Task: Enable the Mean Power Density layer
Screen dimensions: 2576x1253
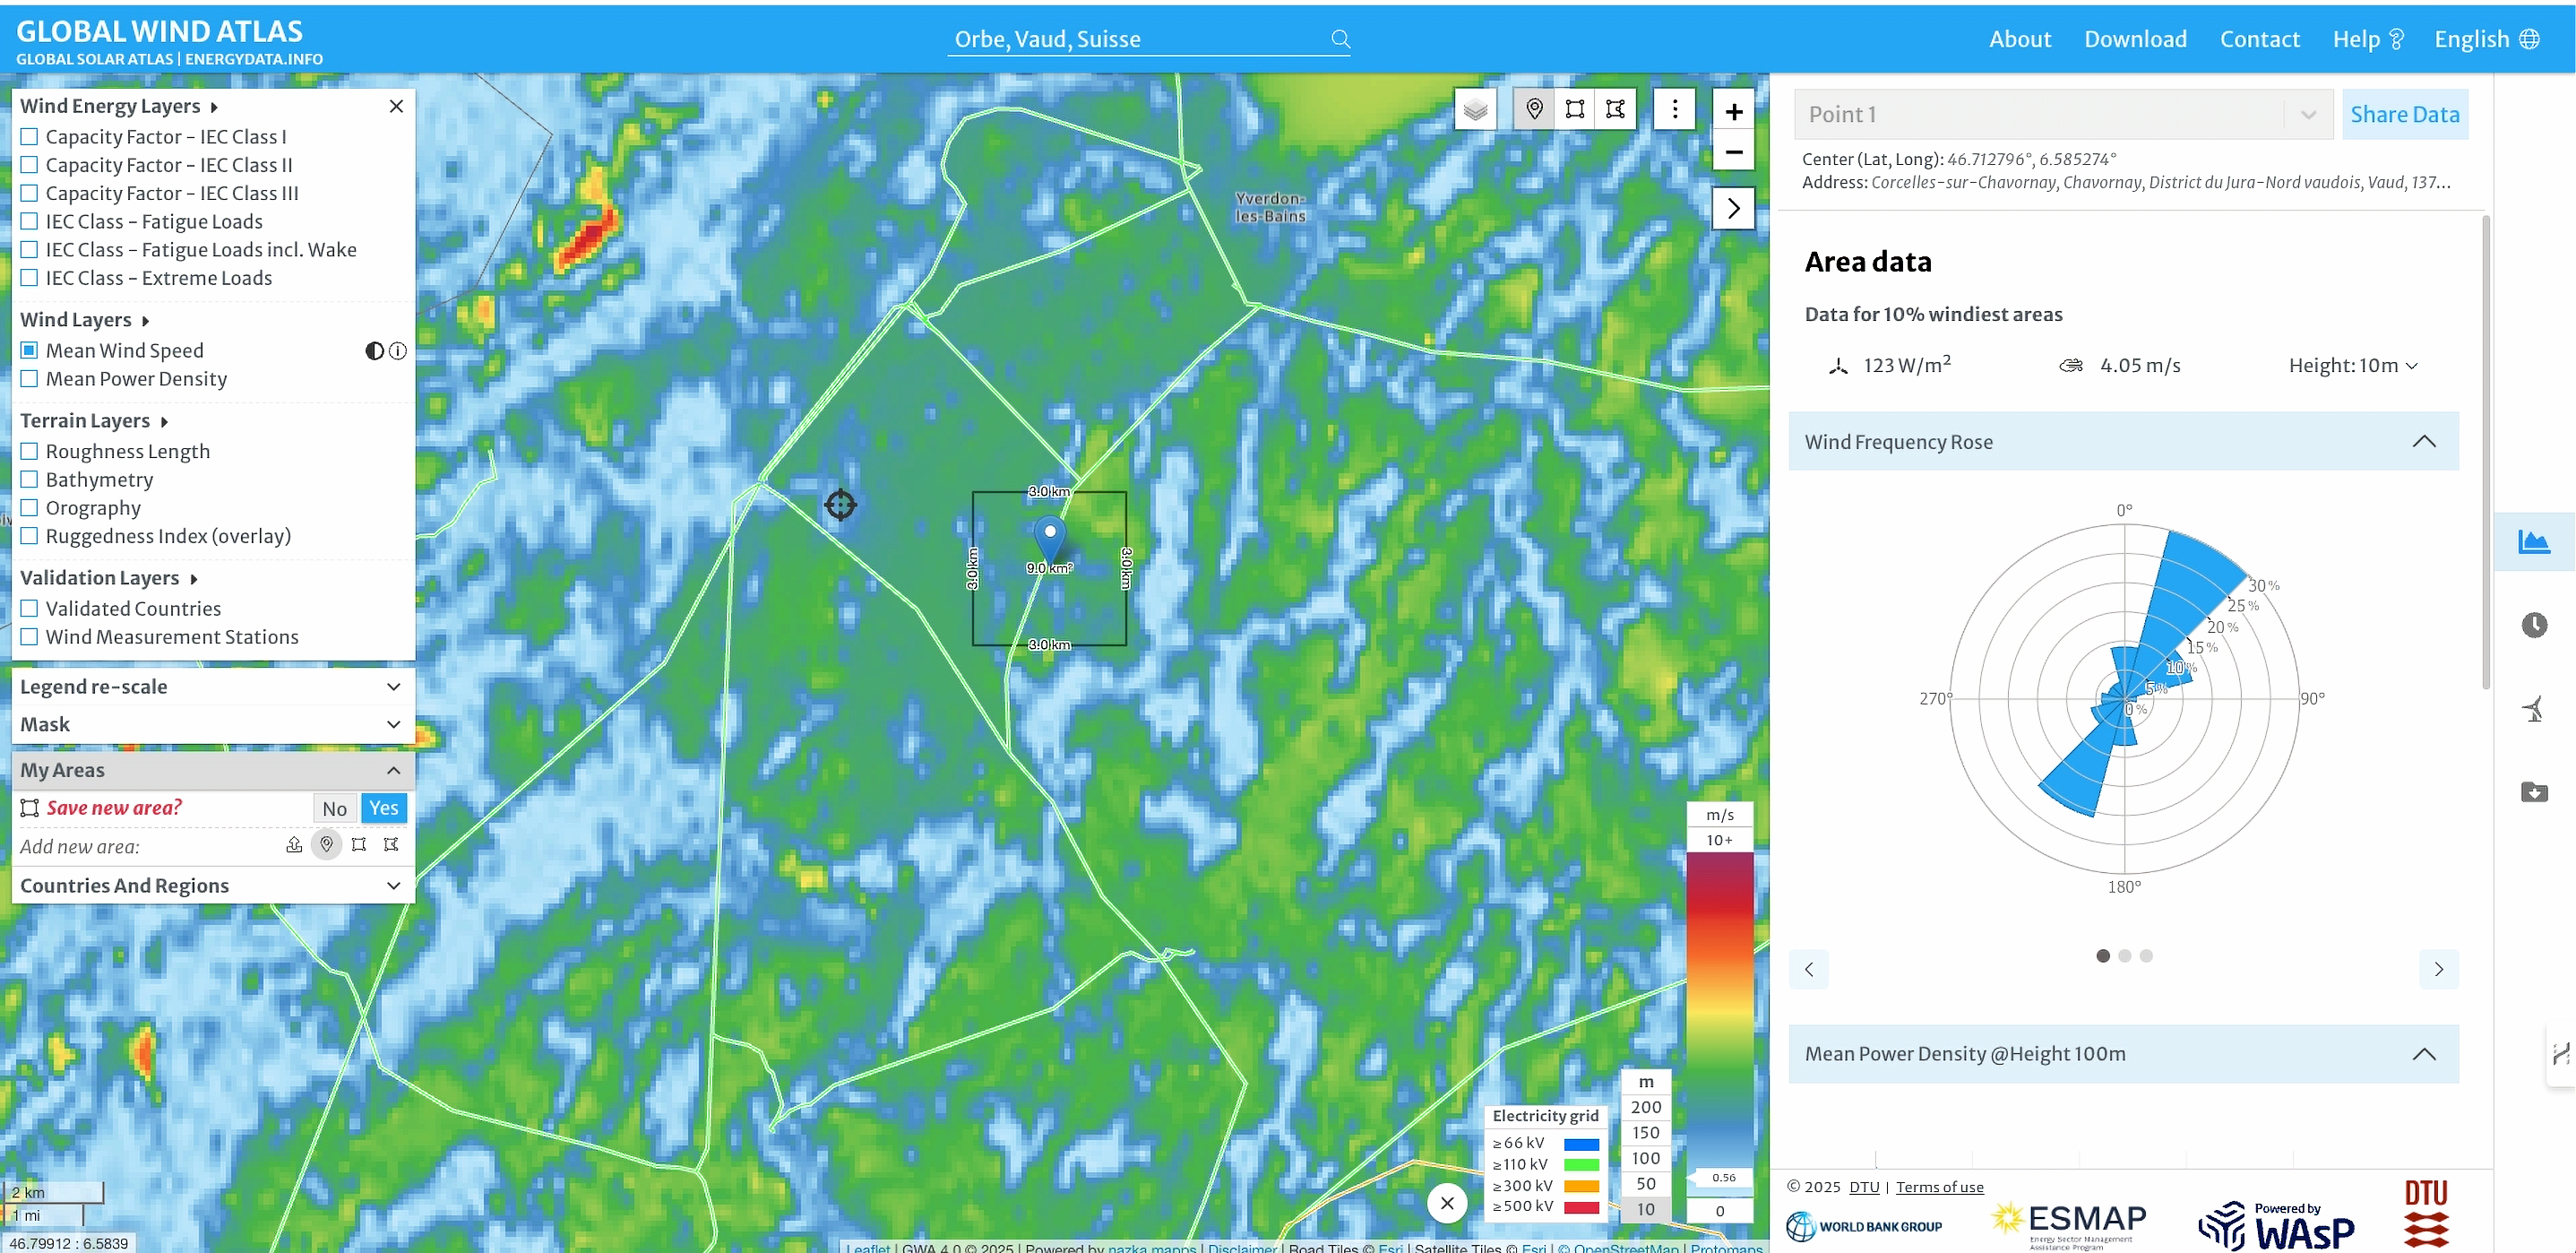Action: [x=29, y=379]
